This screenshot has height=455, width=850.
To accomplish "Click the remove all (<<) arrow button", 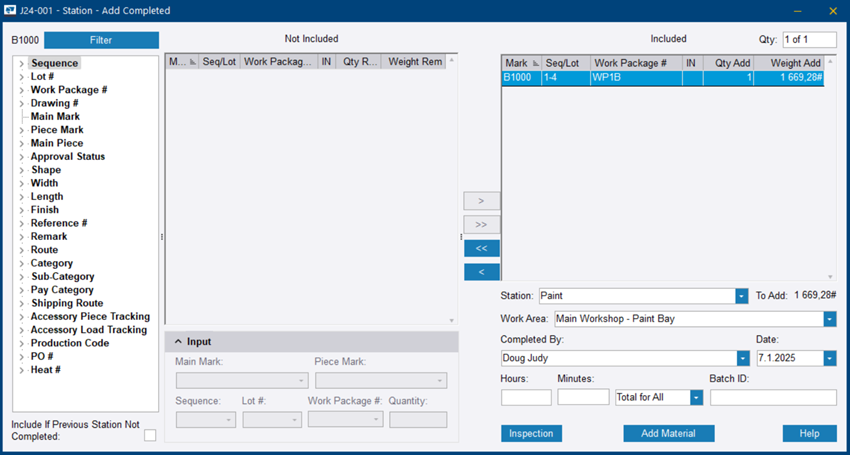I will point(481,248).
